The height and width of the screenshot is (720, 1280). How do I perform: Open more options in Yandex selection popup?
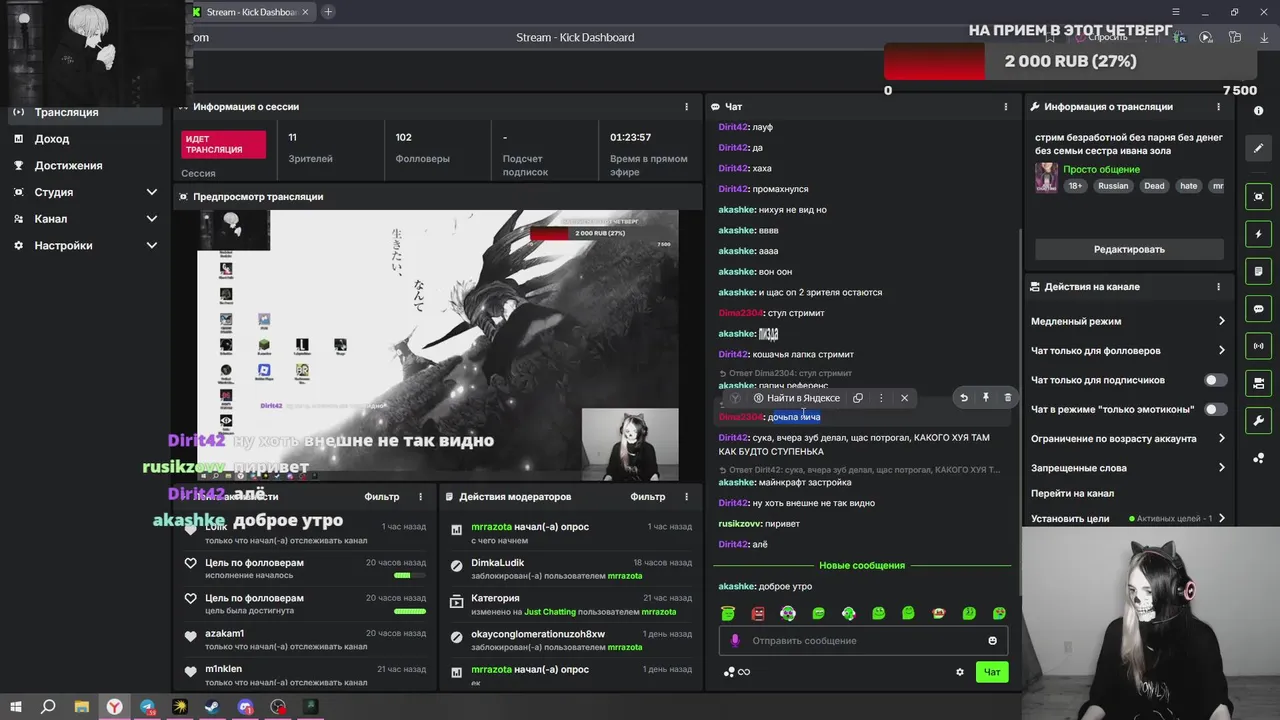click(x=881, y=398)
